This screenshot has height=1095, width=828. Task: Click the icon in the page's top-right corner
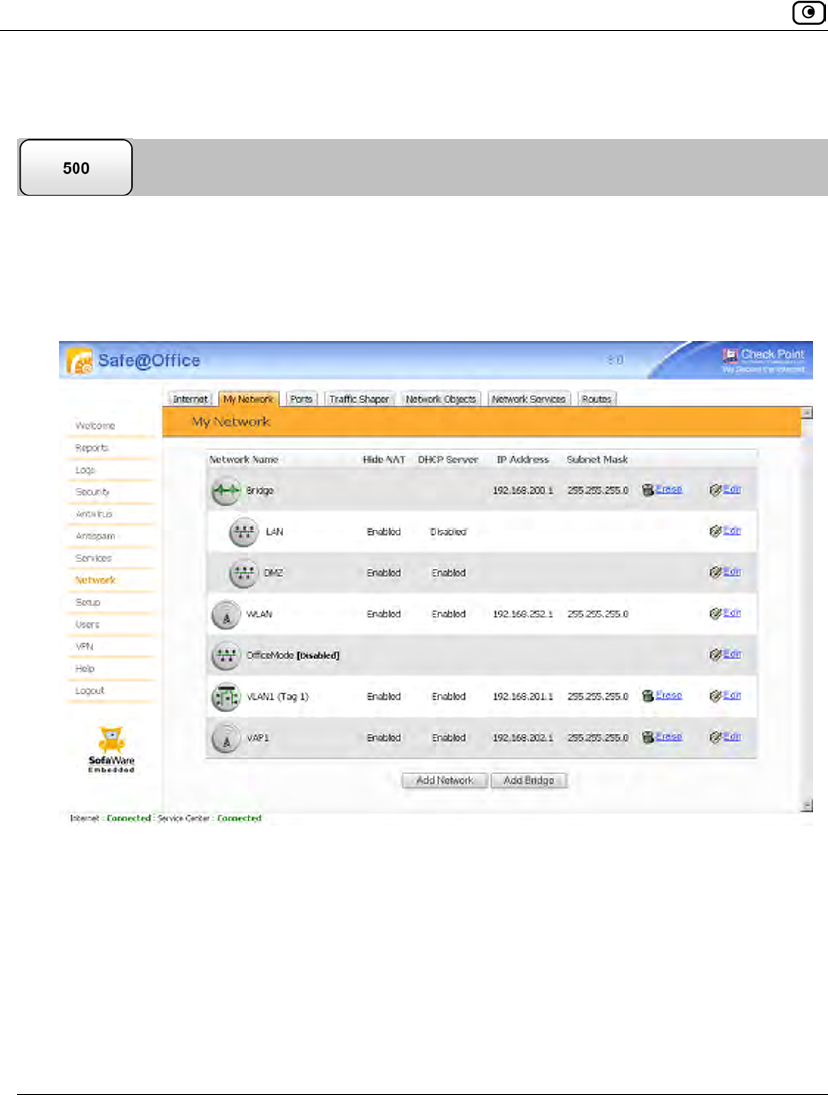[808, 13]
